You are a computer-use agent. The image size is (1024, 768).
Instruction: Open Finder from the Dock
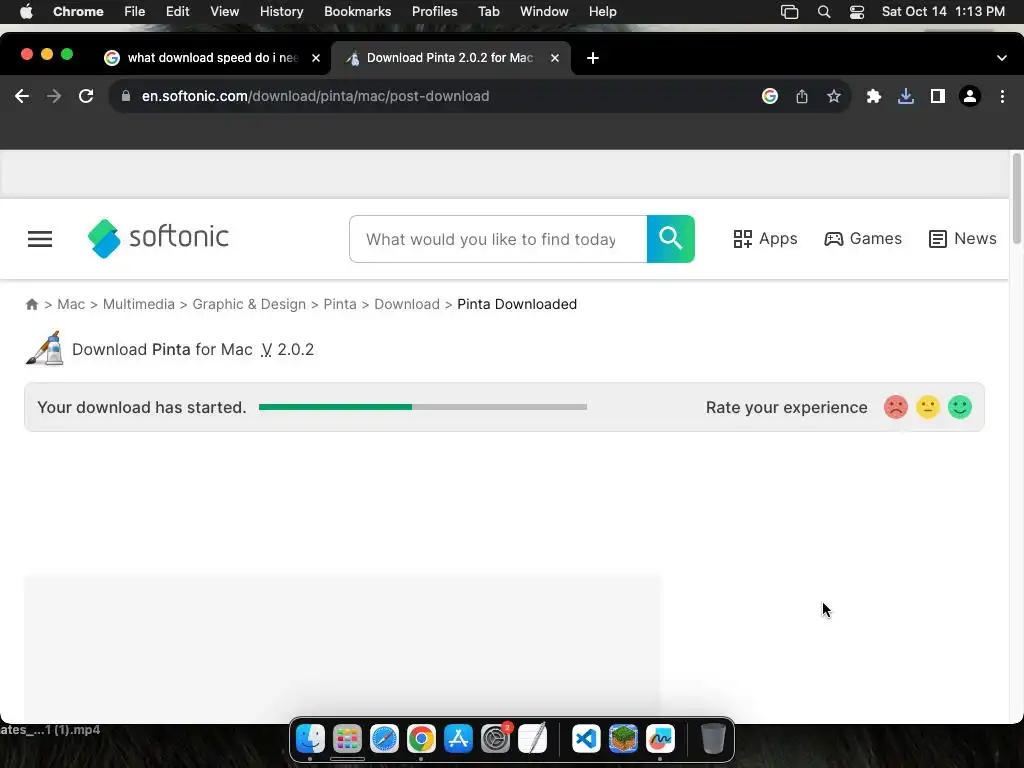(x=310, y=739)
